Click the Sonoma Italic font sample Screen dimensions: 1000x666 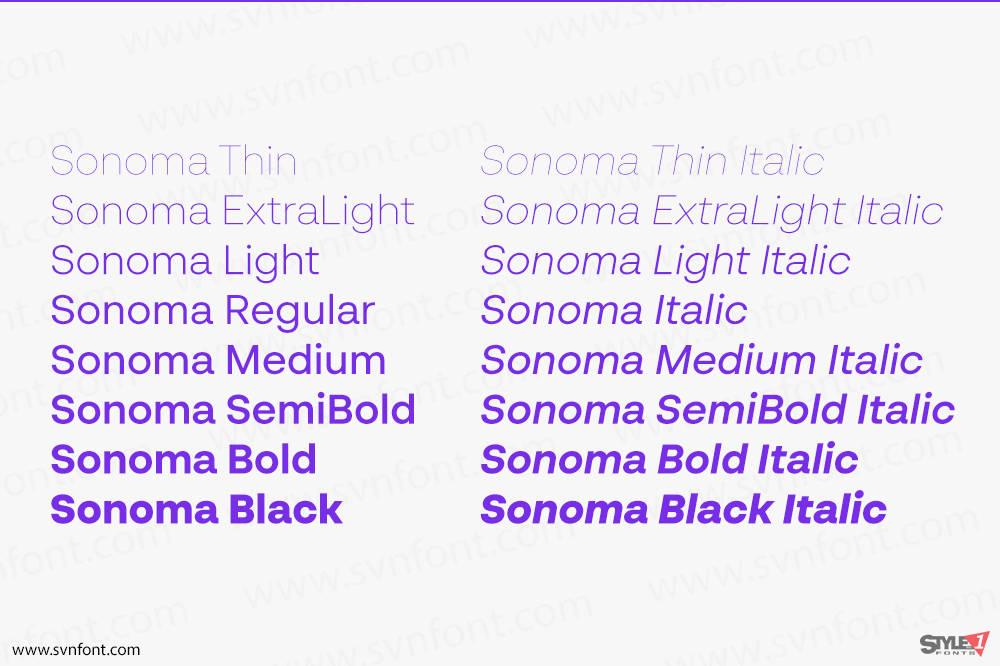click(614, 311)
